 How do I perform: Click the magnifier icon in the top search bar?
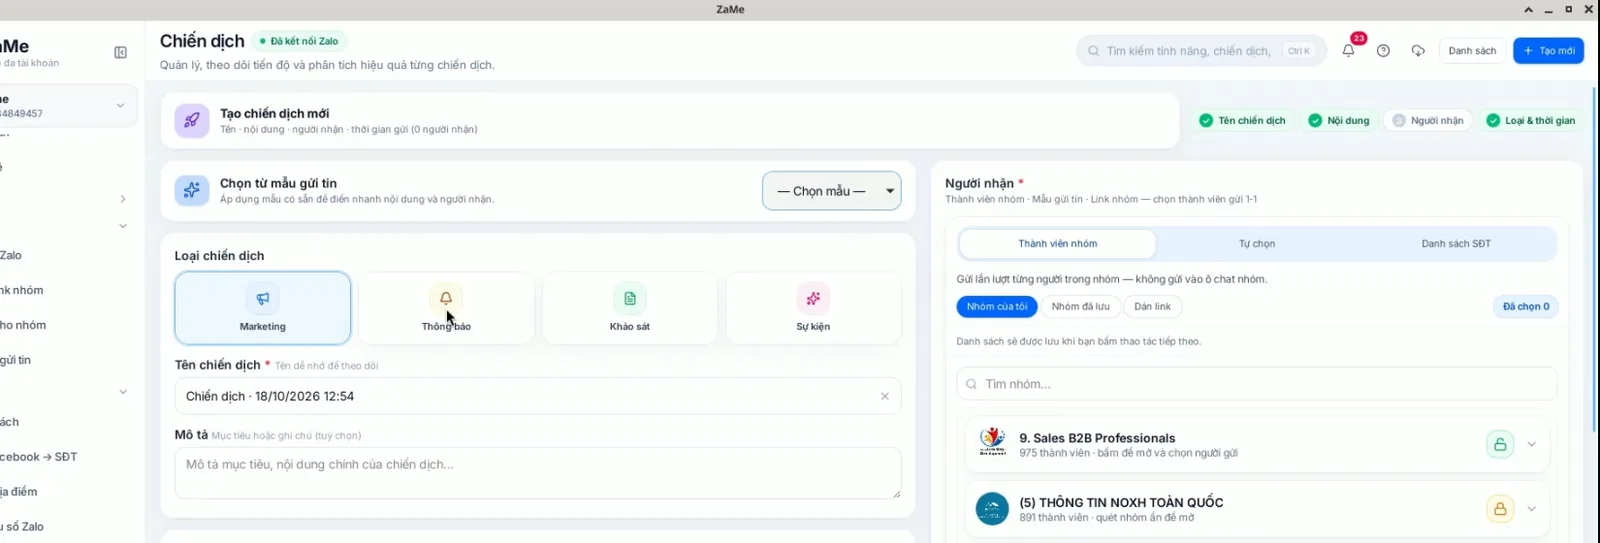click(x=1093, y=51)
